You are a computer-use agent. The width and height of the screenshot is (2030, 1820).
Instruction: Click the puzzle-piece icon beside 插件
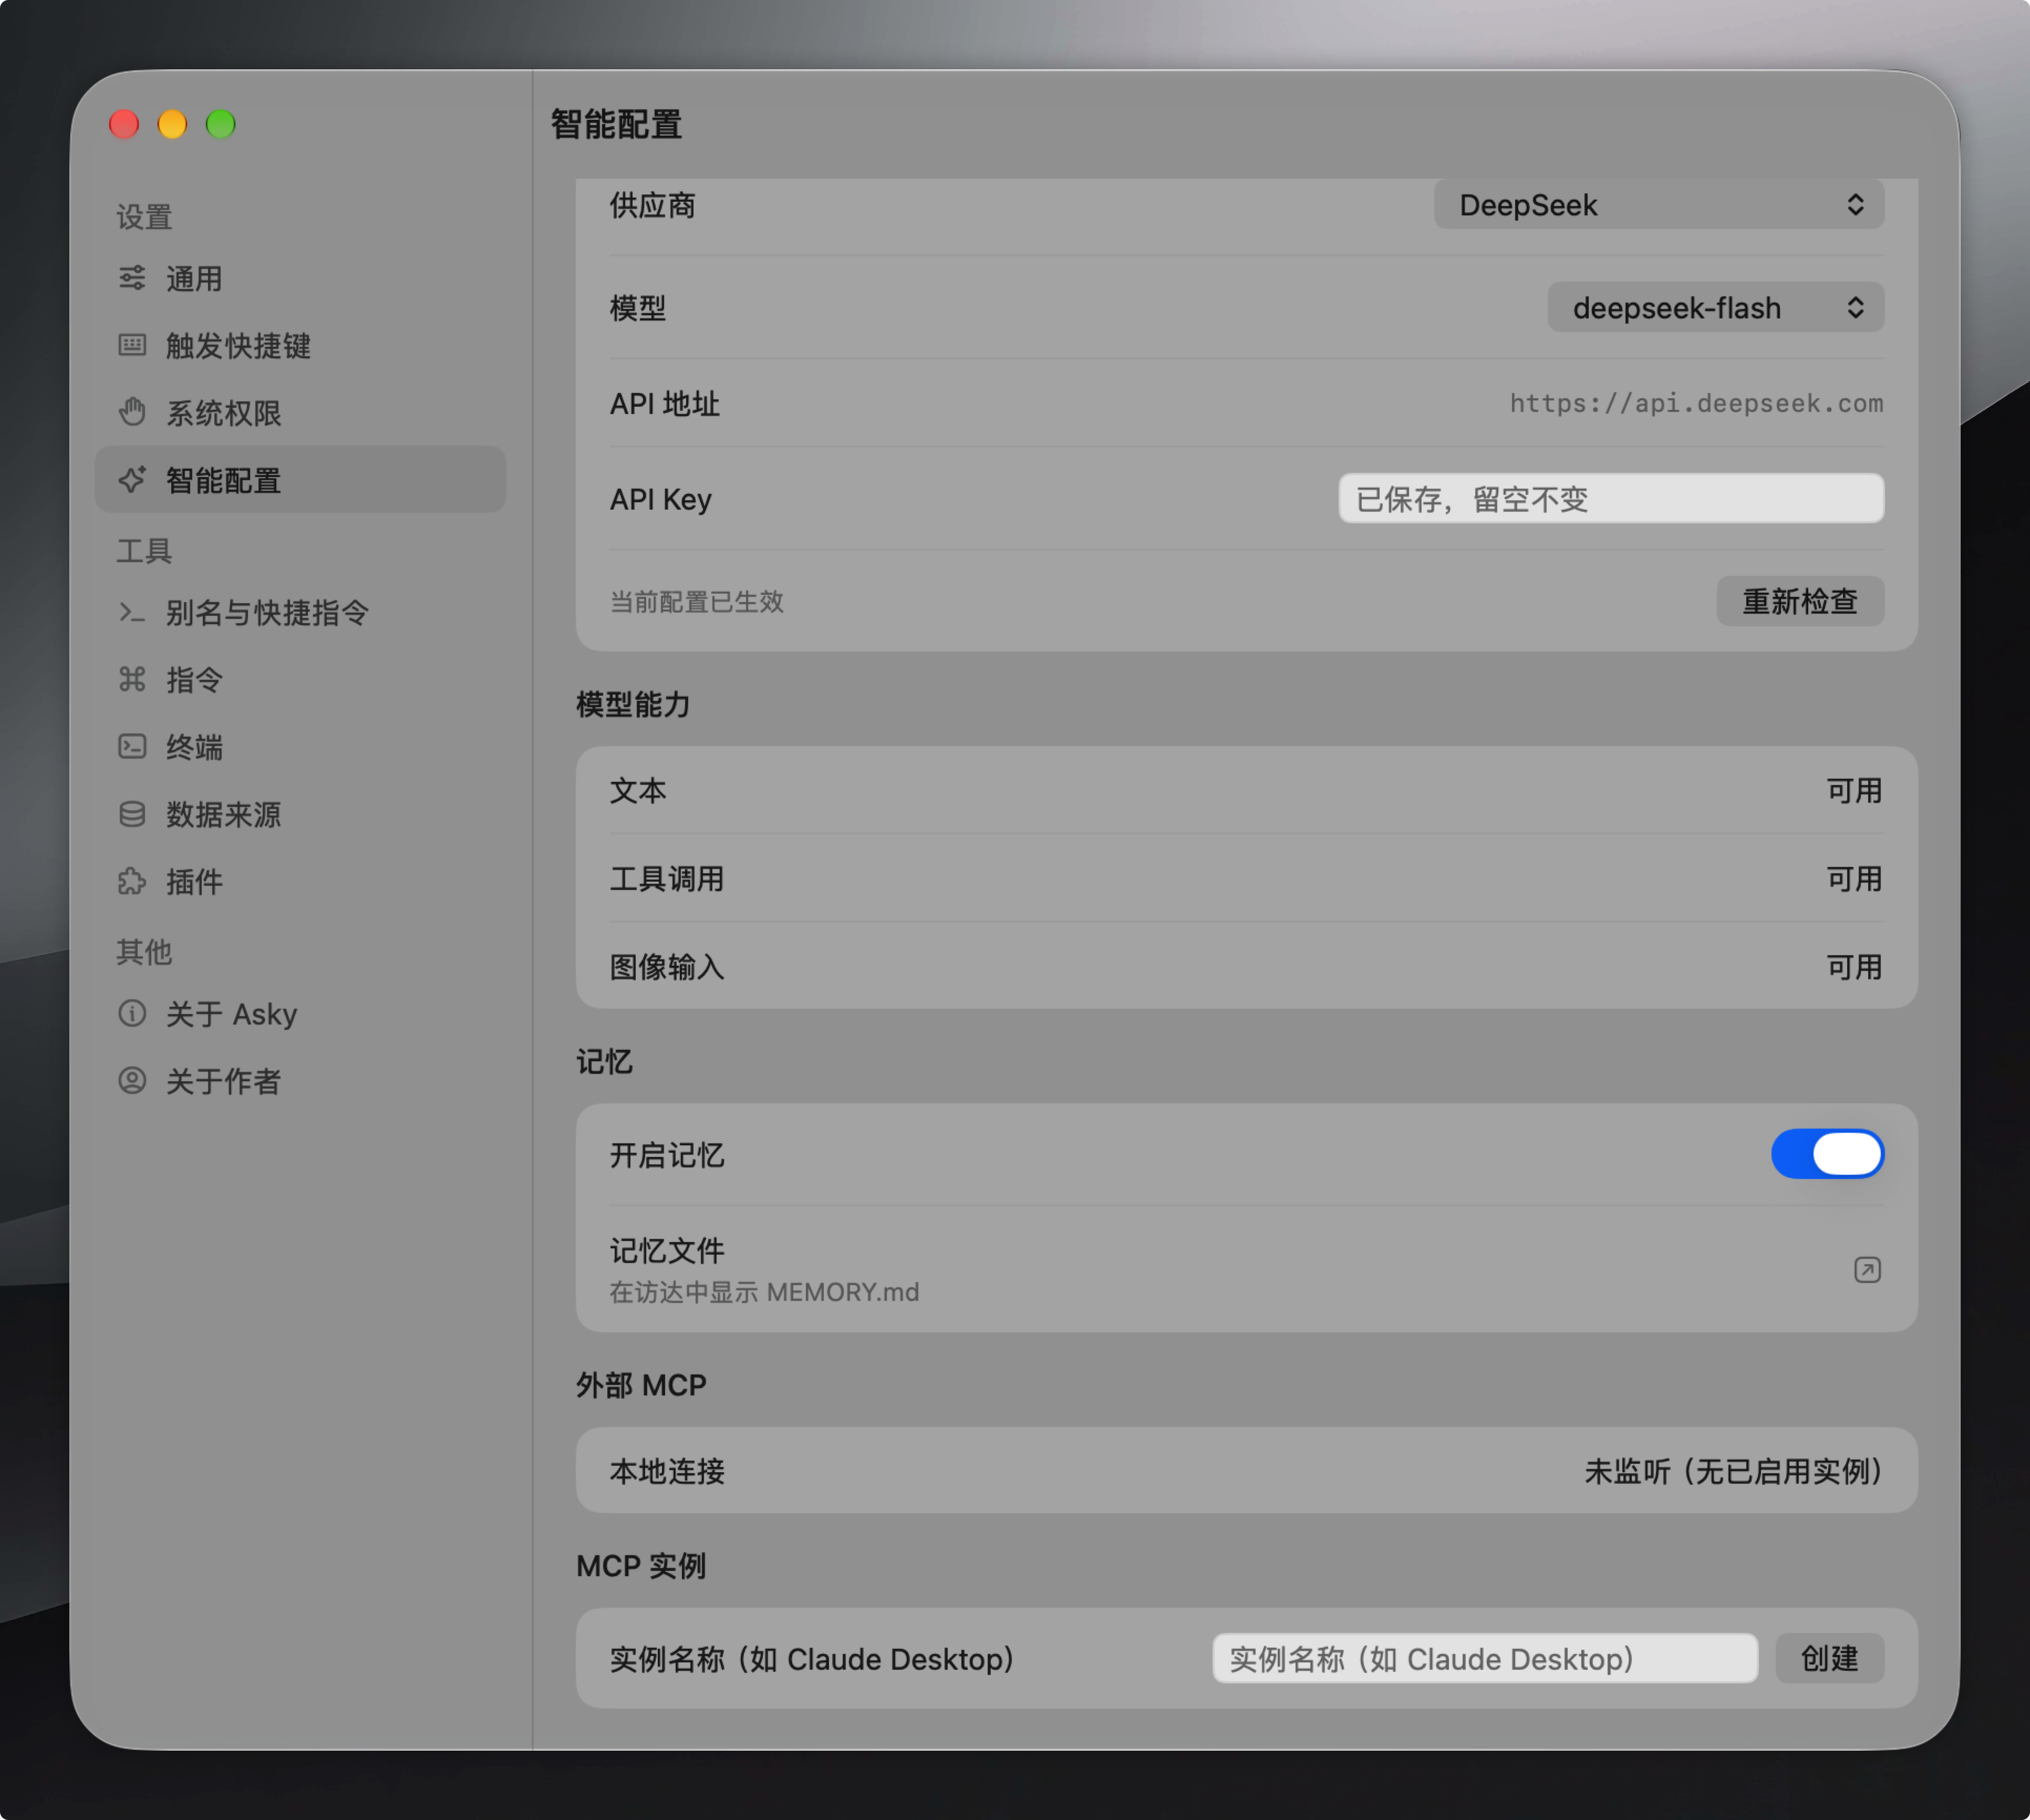[x=132, y=881]
